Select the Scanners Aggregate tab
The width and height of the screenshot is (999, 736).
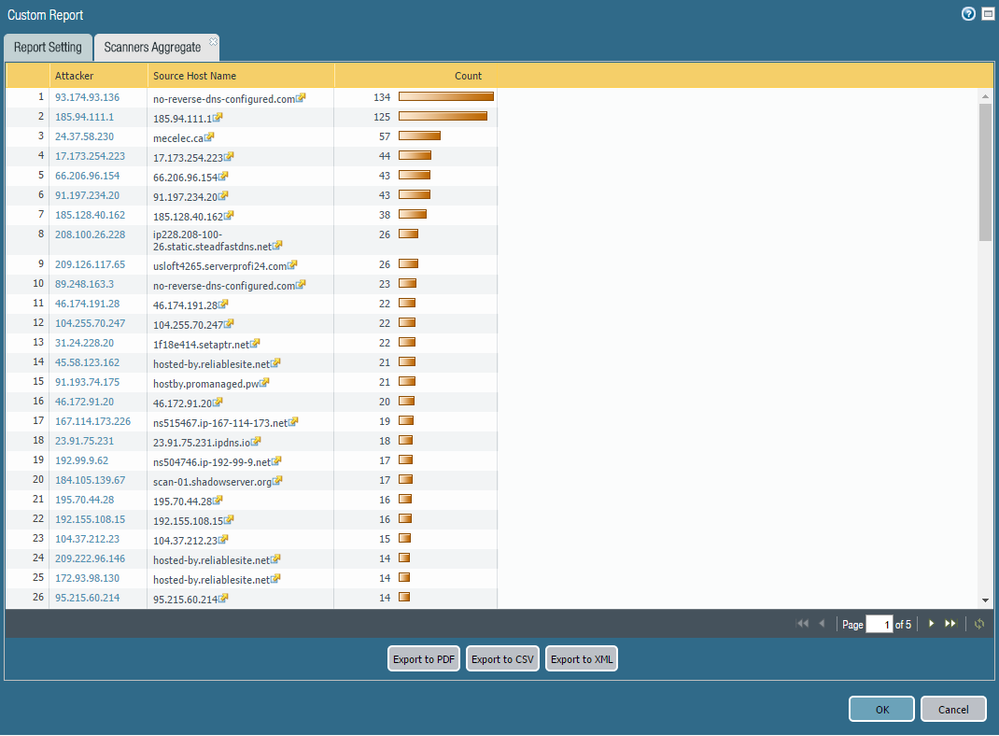(152, 48)
